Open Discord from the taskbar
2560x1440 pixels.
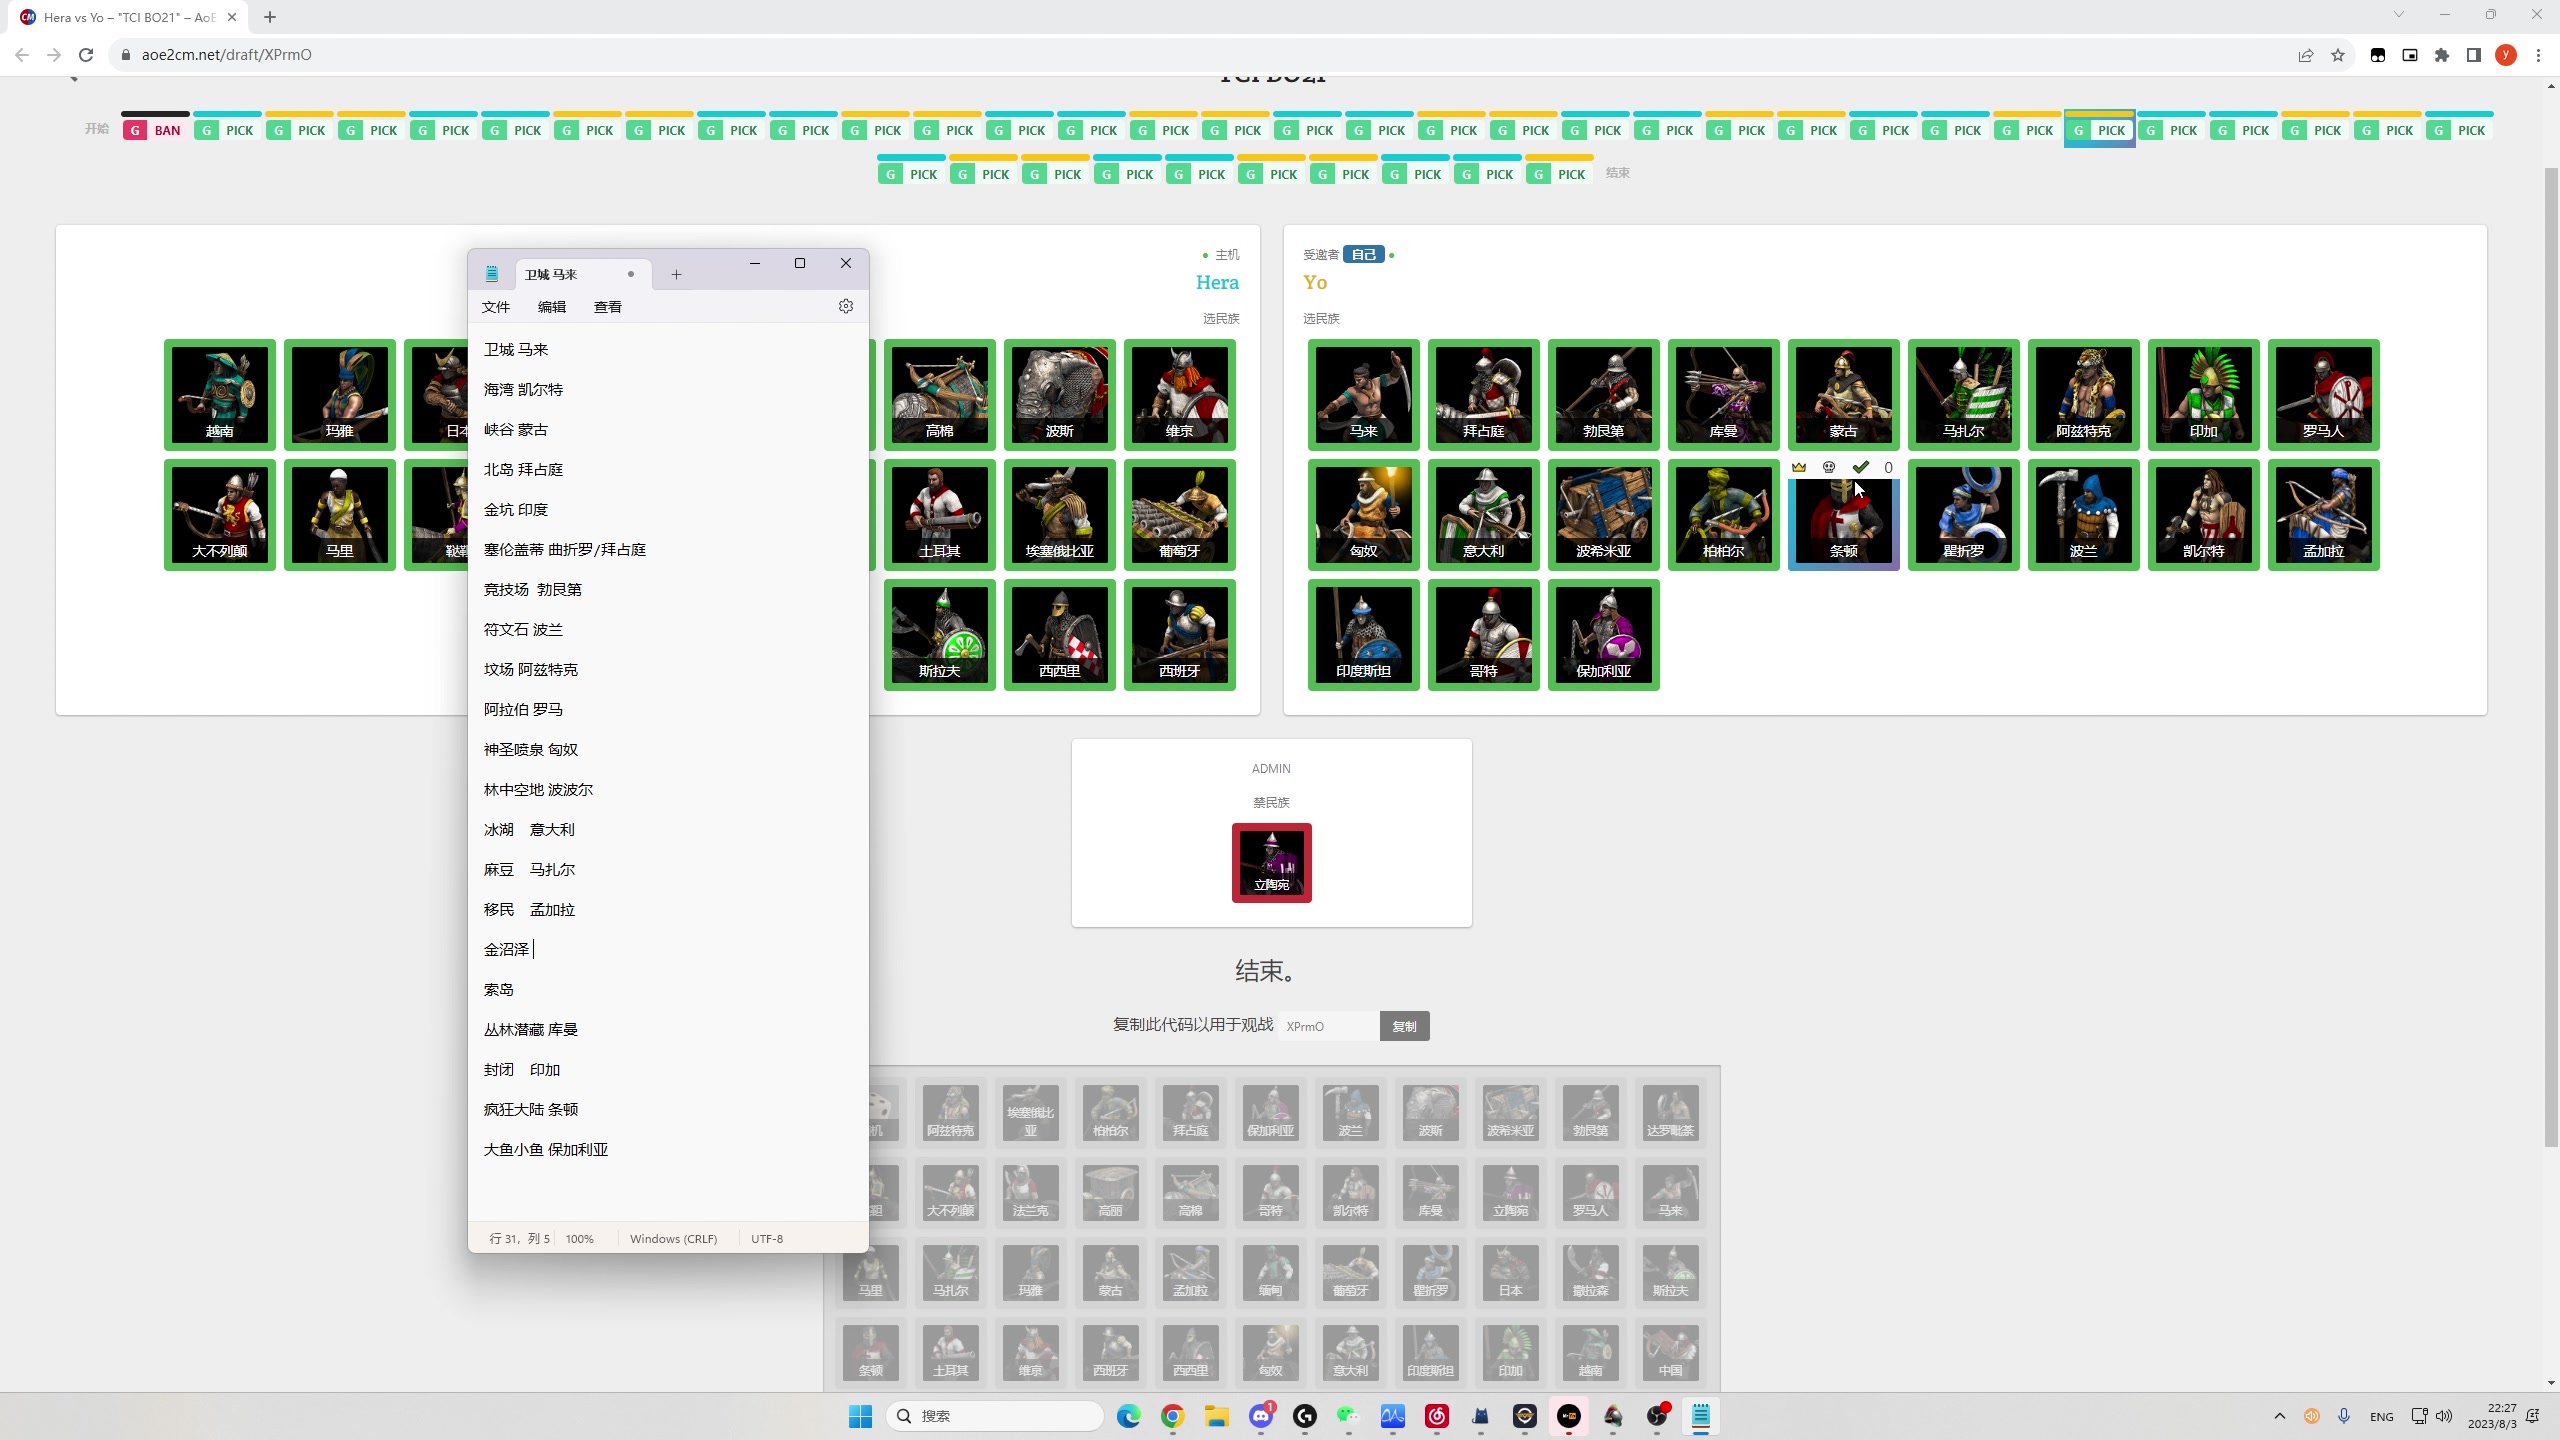coord(1261,1416)
